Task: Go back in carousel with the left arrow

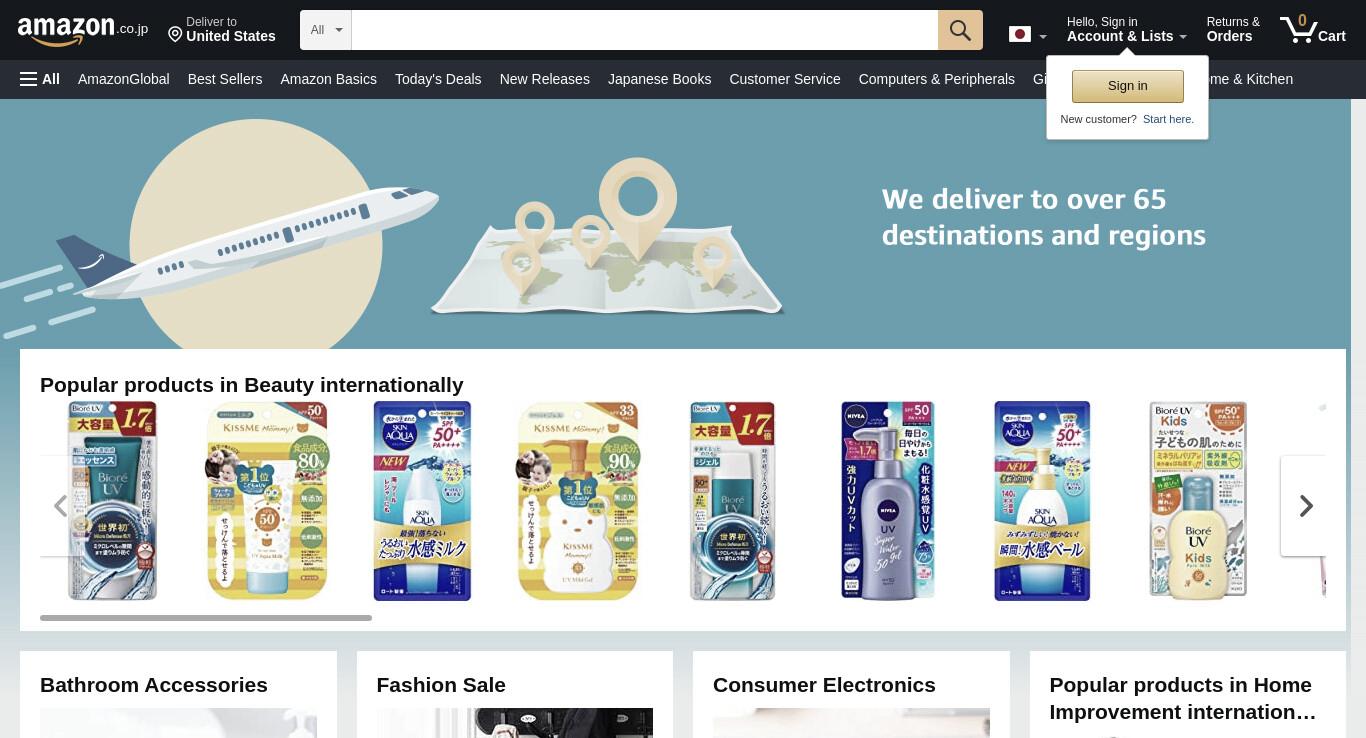Action: [61, 506]
